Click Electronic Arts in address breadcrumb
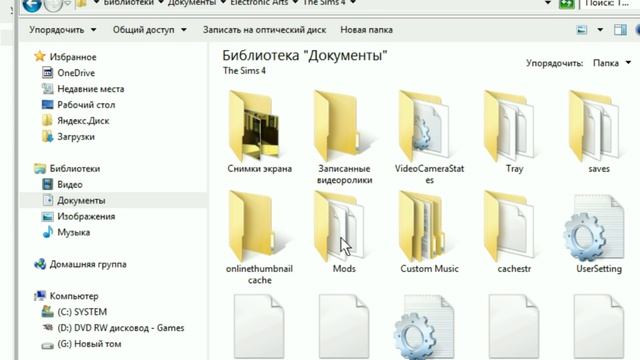 pyautogui.click(x=259, y=3)
